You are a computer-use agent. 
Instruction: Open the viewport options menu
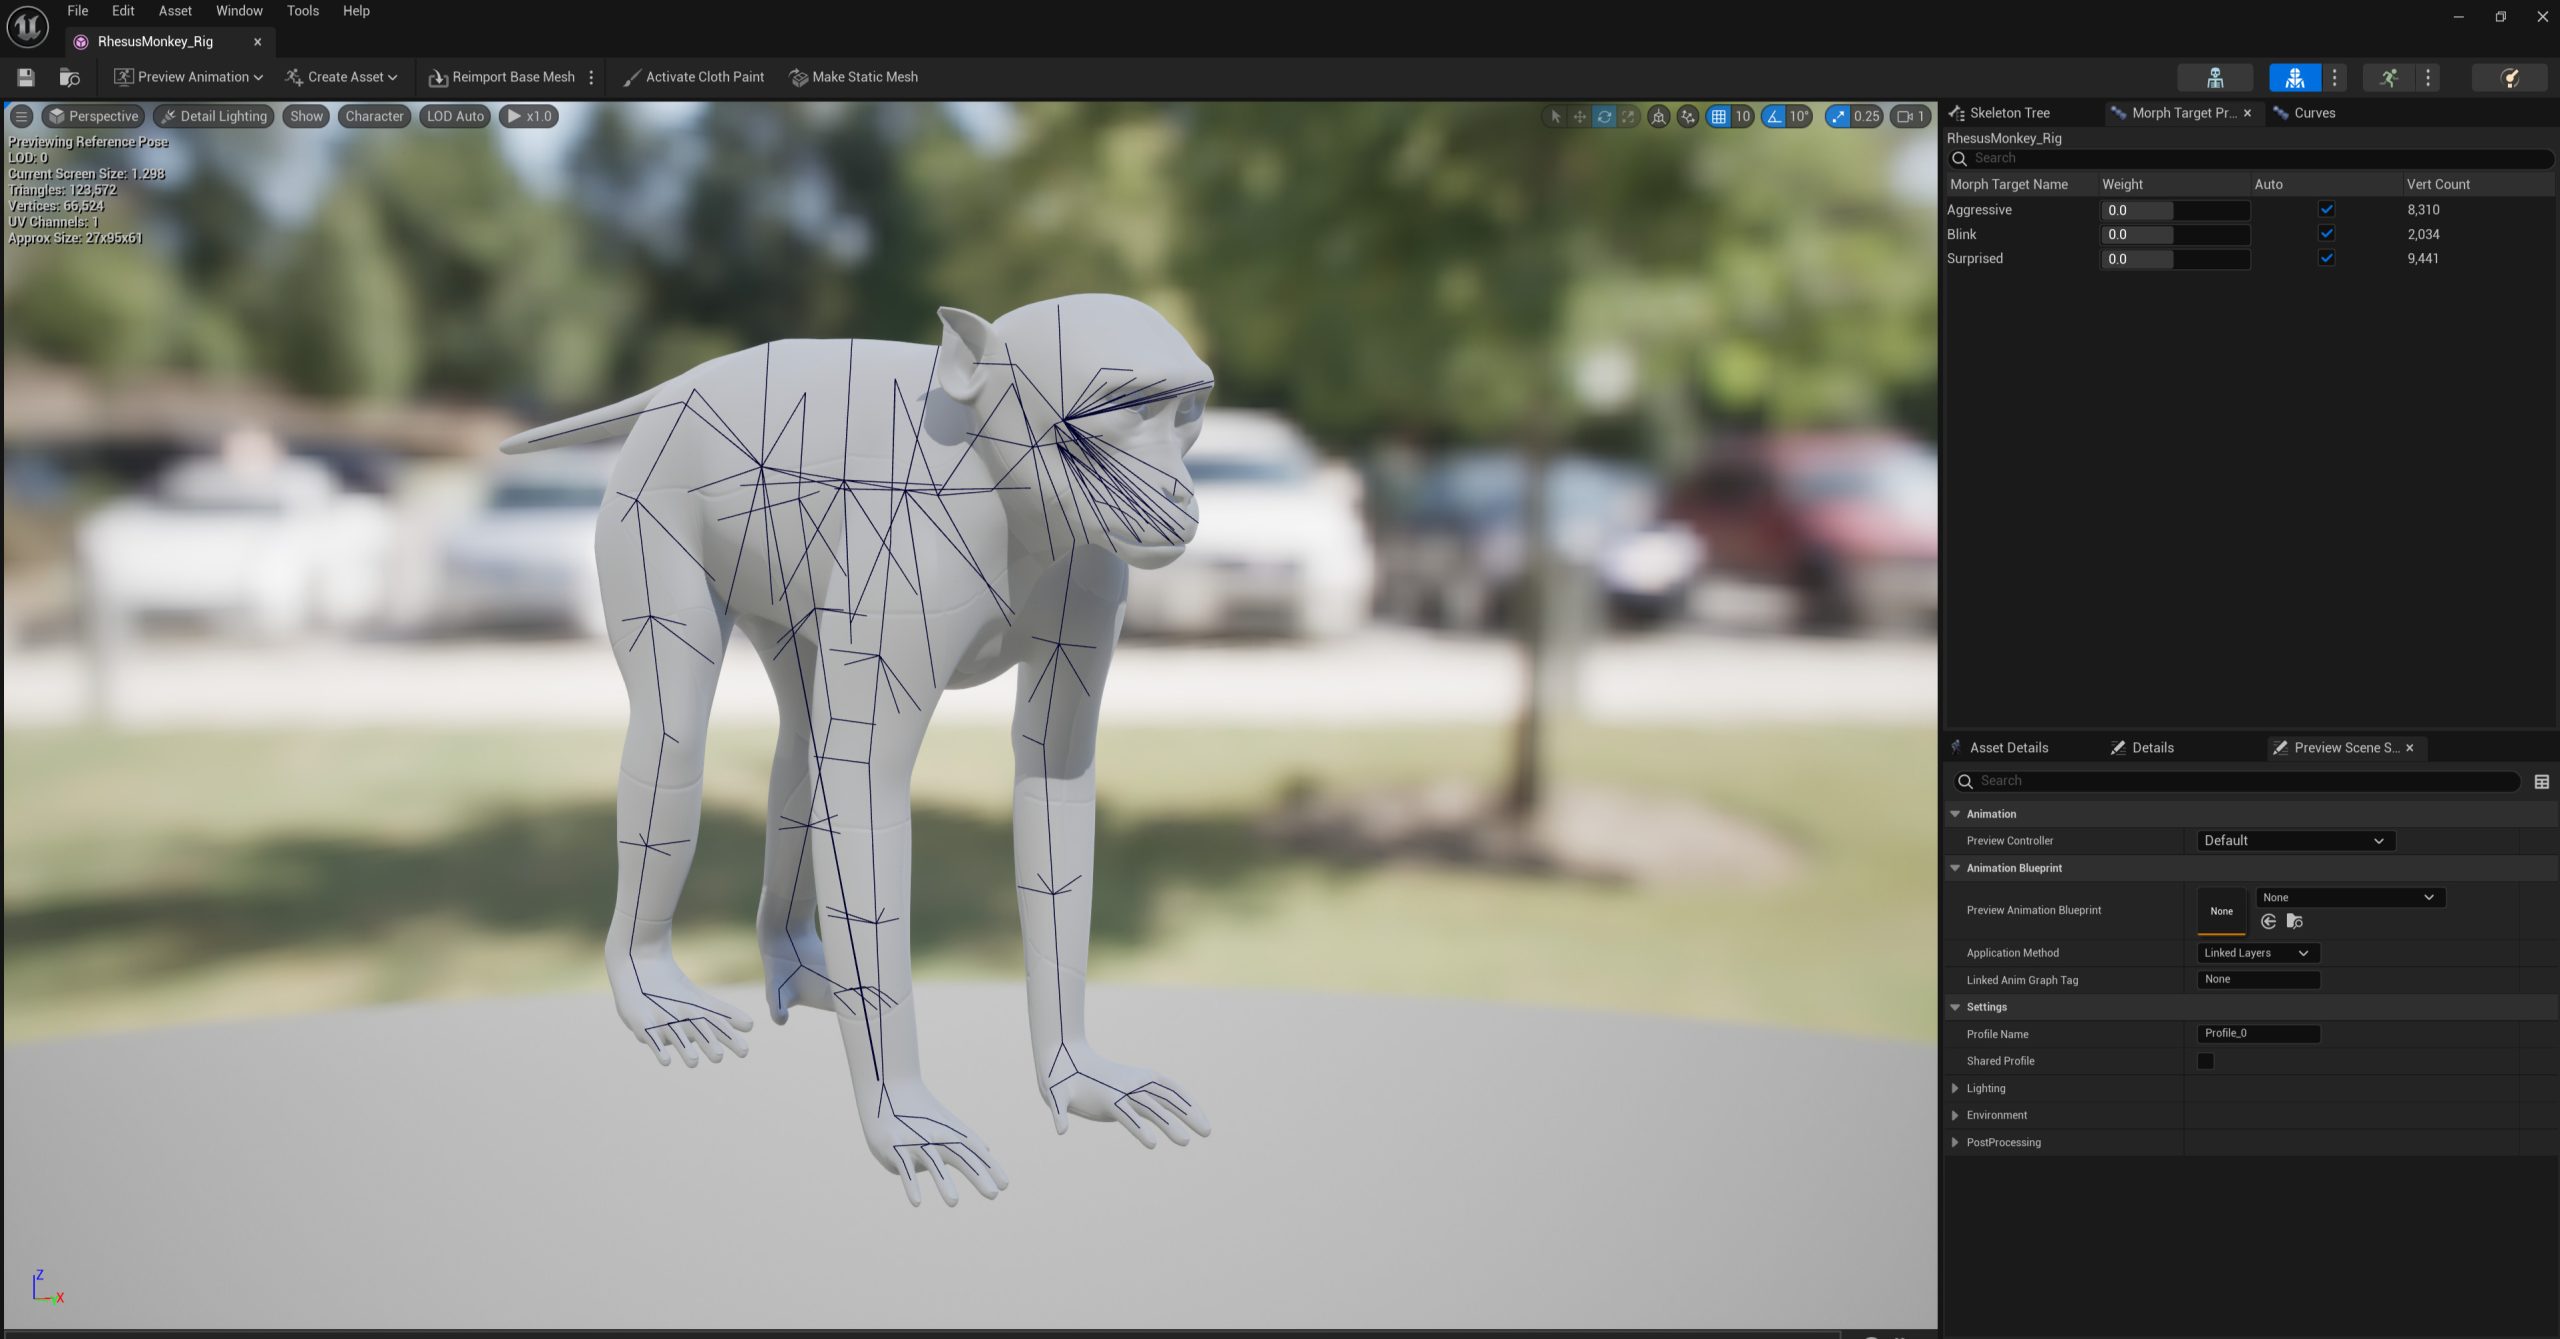20,116
